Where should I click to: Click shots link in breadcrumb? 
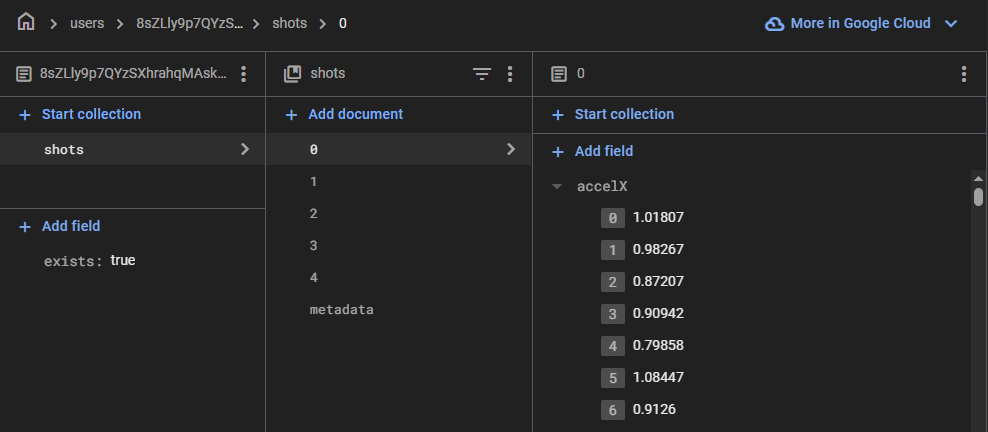click(x=290, y=23)
